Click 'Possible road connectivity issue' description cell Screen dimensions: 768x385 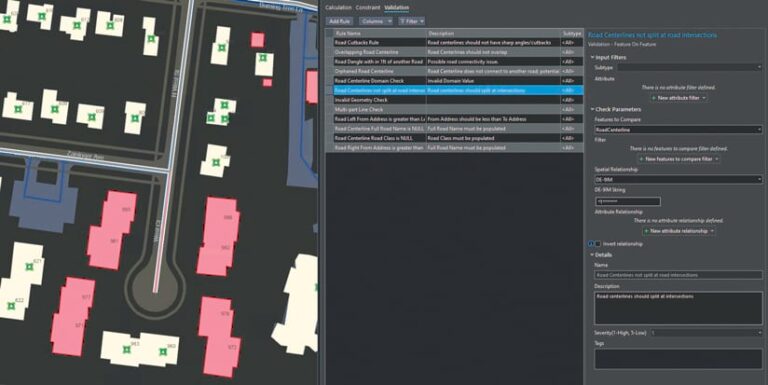493,62
